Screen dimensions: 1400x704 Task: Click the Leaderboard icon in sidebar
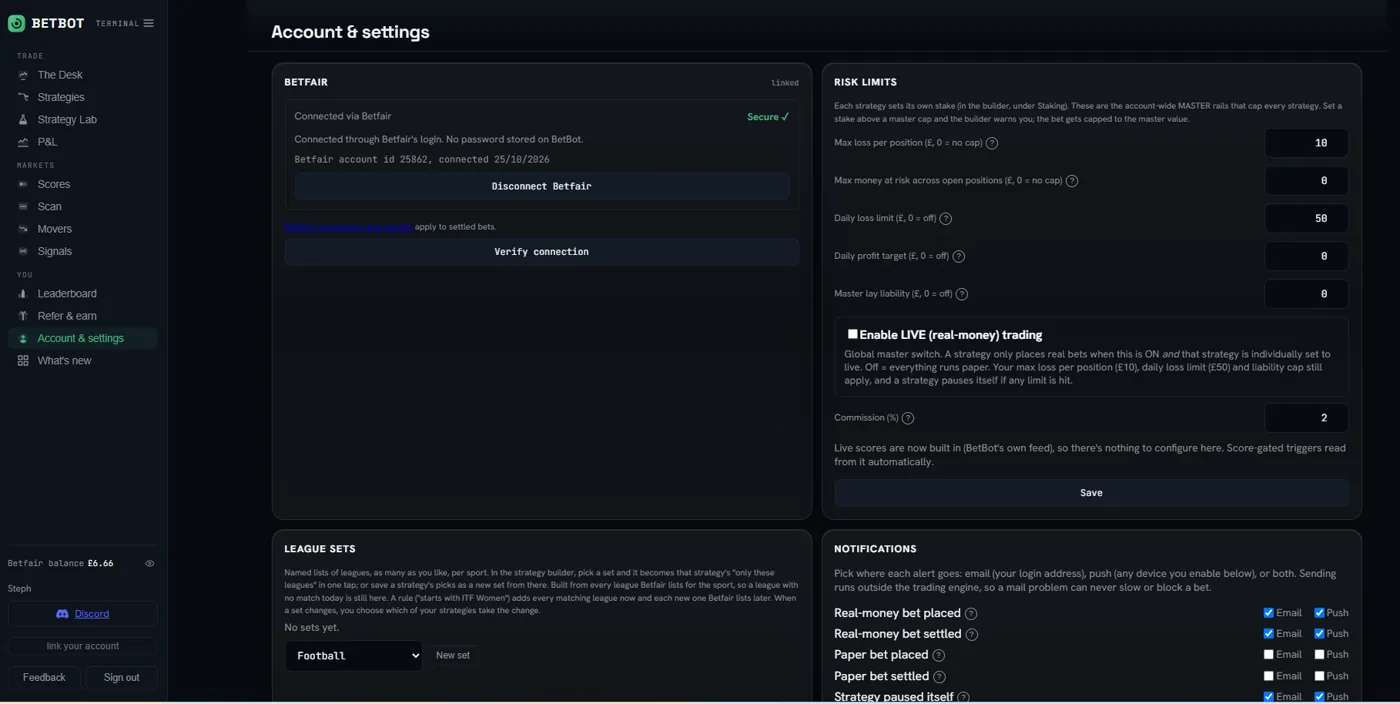click(23, 294)
